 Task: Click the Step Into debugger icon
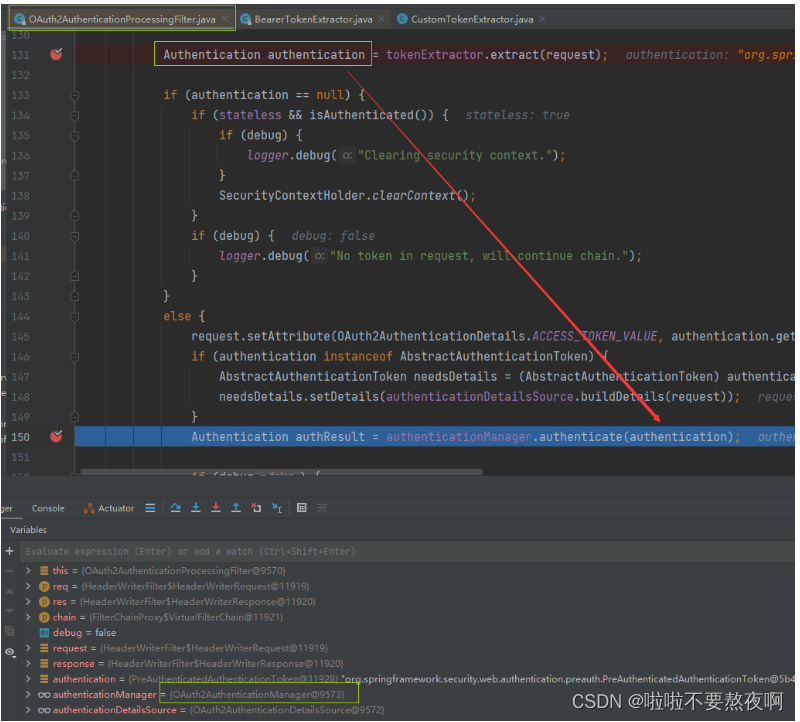(196, 508)
